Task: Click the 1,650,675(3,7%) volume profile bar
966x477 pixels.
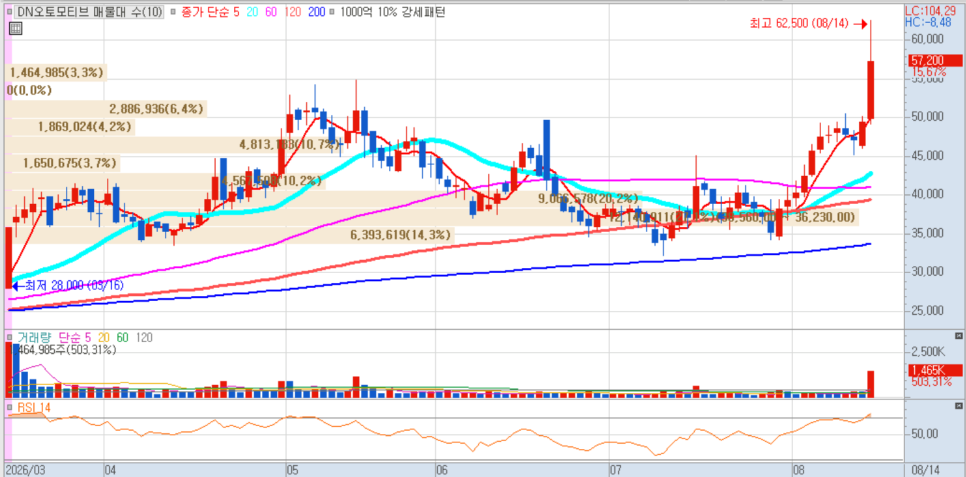Action: [x=63, y=163]
